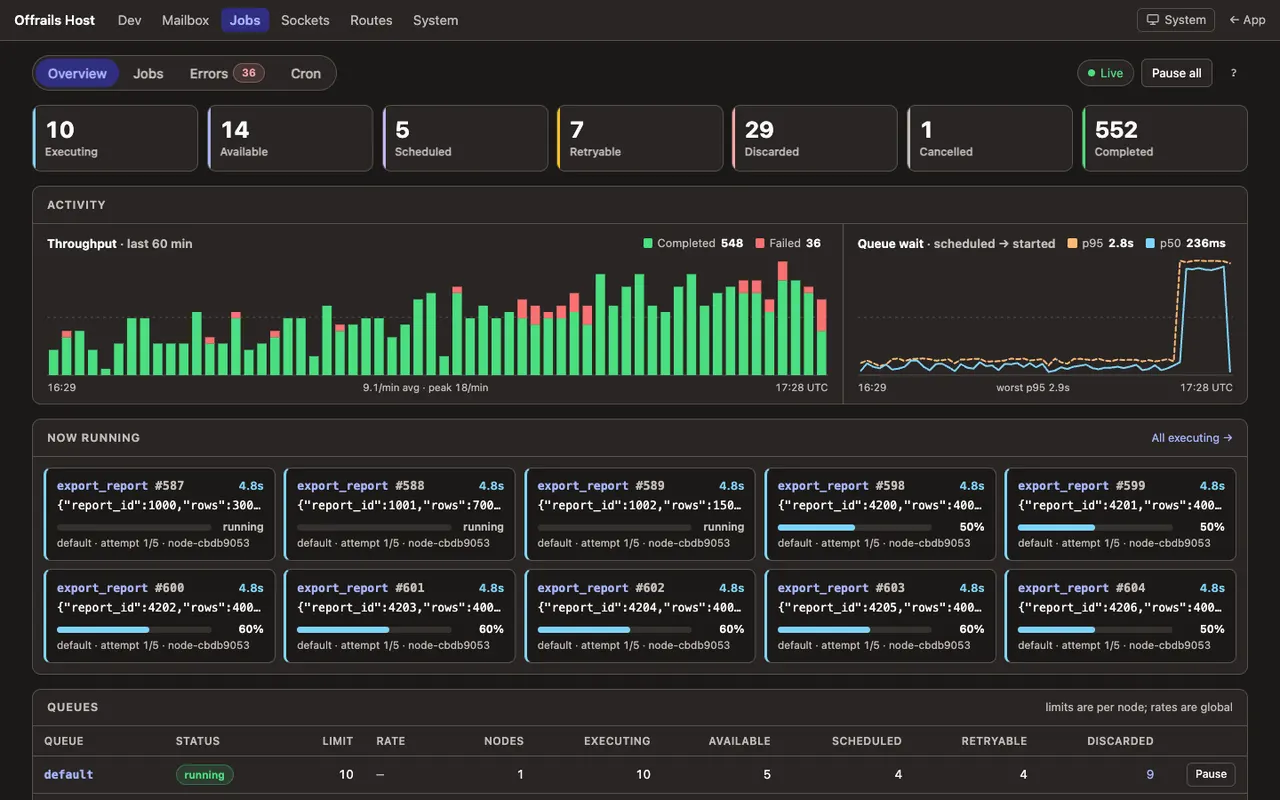1280x800 pixels.
Task: Click the discarded count 9 in default row
Action: tap(1150, 774)
